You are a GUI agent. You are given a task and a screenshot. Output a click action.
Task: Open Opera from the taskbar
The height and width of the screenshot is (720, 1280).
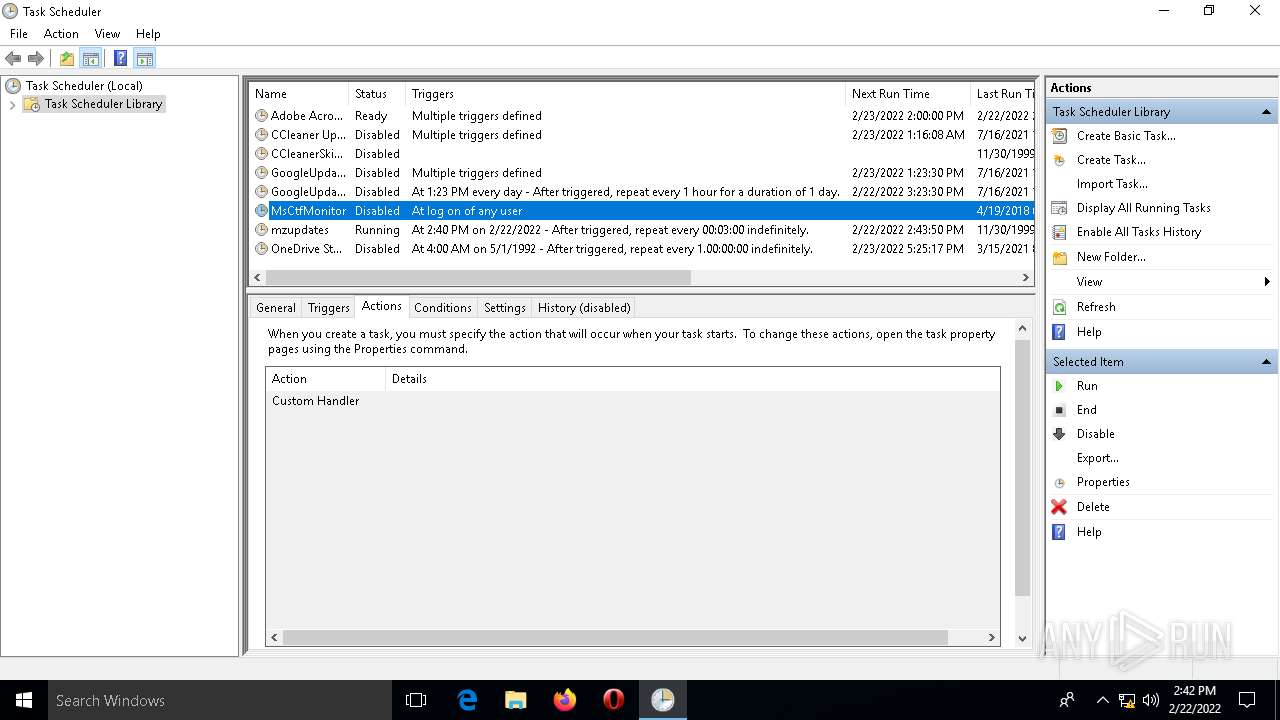tap(614, 700)
